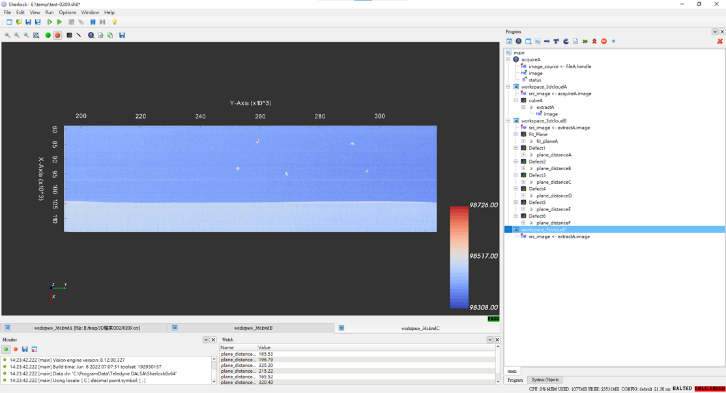Click the green Run continuously play icon
Viewport: 726px width, 393px height.
click(x=59, y=22)
